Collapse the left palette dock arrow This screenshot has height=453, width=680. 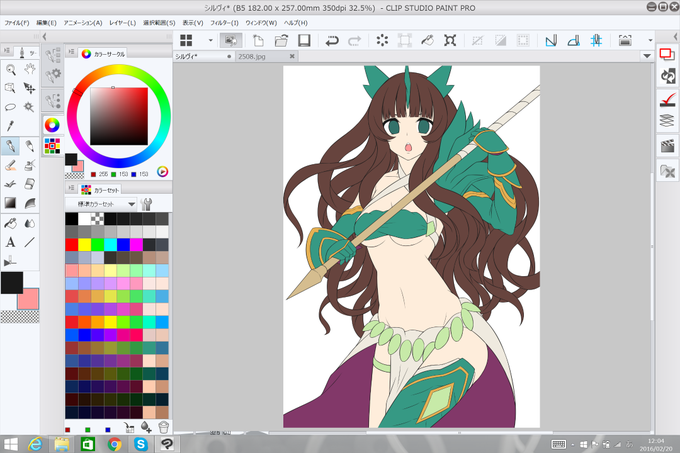click(x=44, y=37)
